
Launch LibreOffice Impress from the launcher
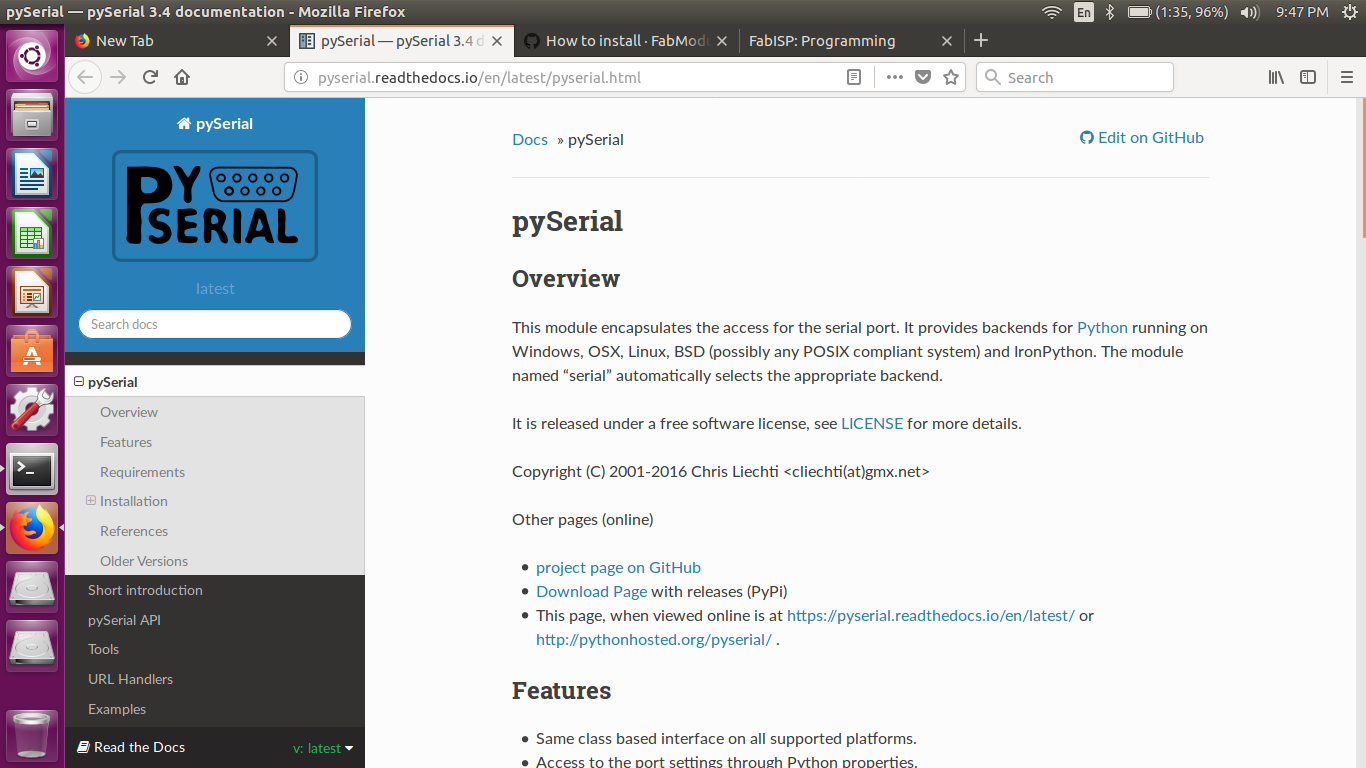[x=32, y=293]
